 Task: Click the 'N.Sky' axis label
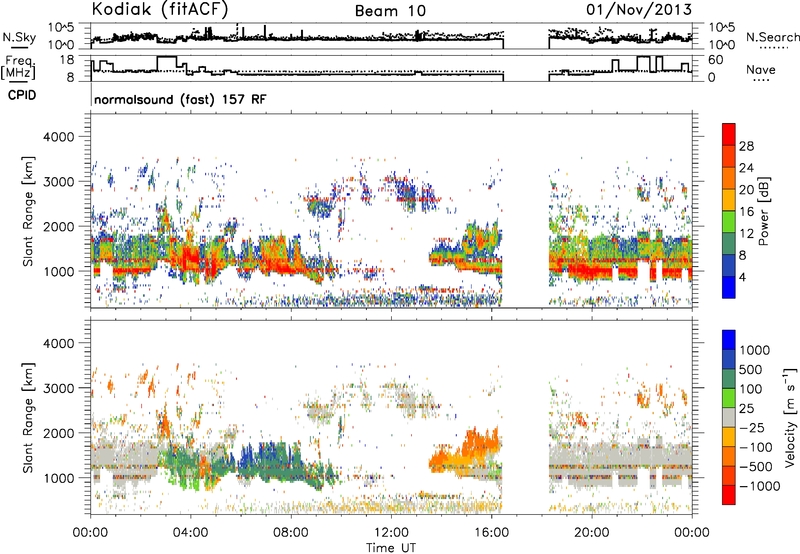point(19,37)
